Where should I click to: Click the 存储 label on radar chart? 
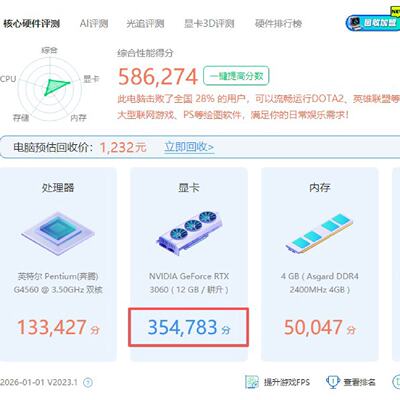coord(21,118)
